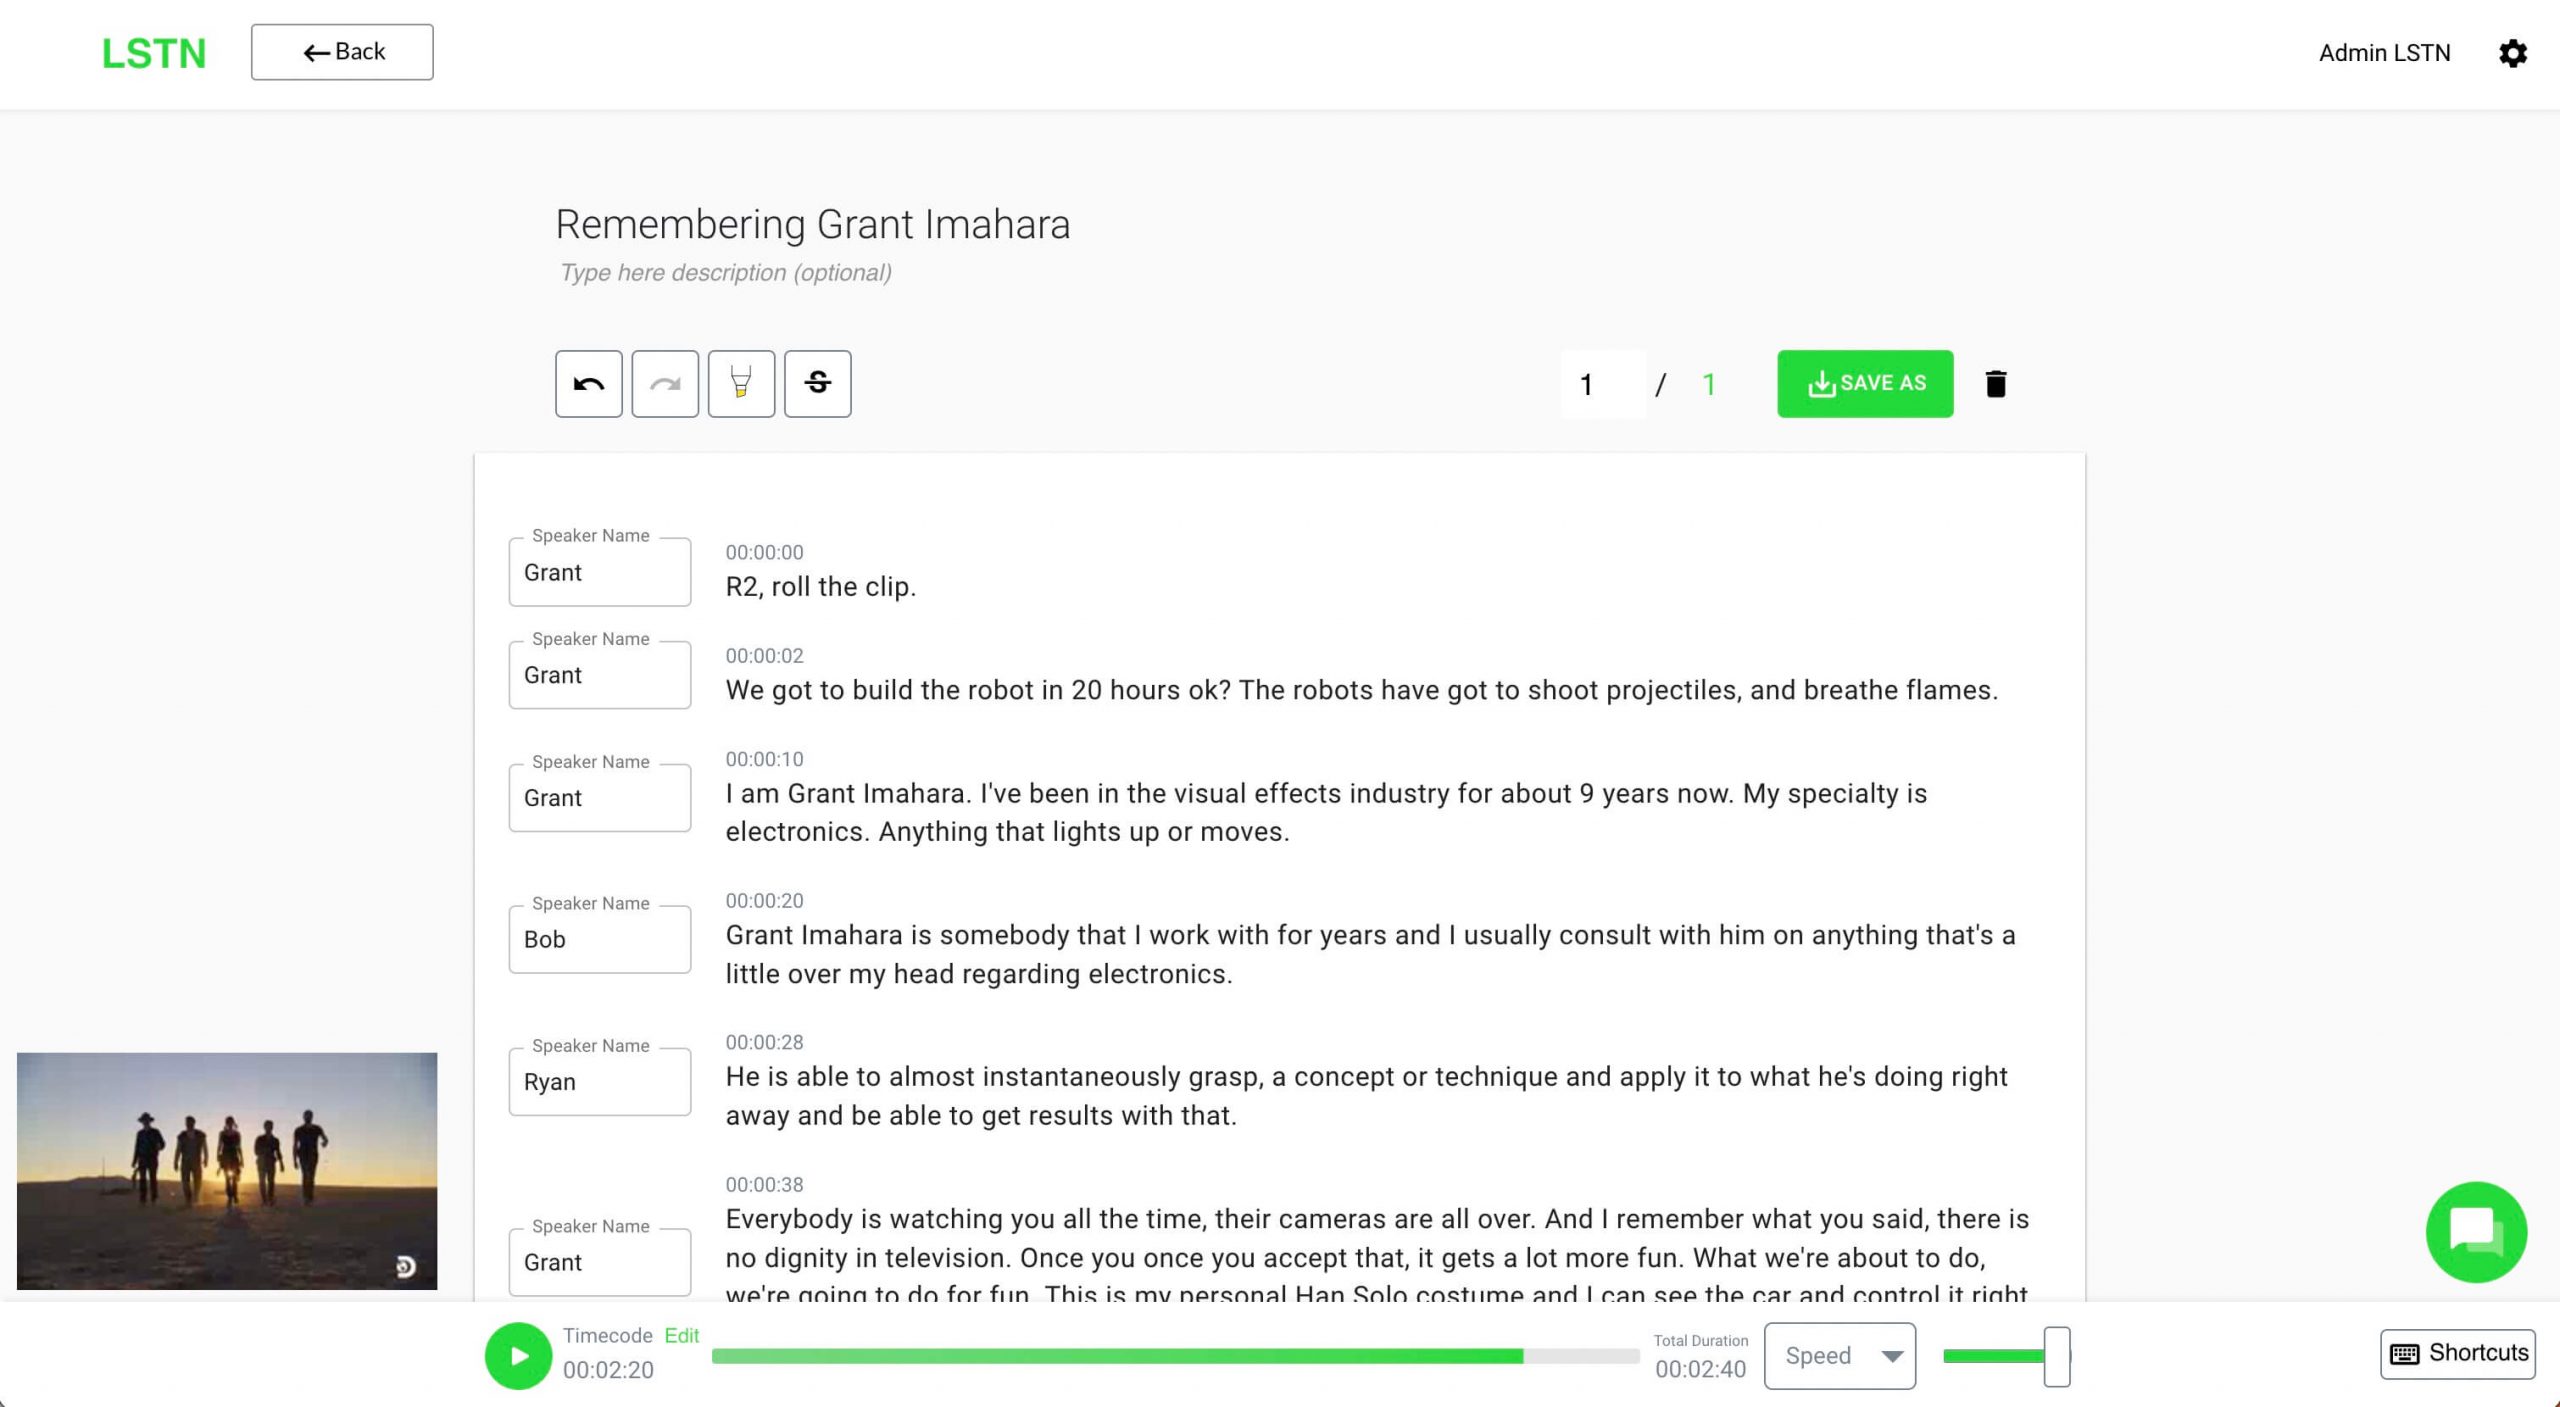
Task: Toggle strikethrough formatting
Action: pyautogui.click(x=817, y=384)
